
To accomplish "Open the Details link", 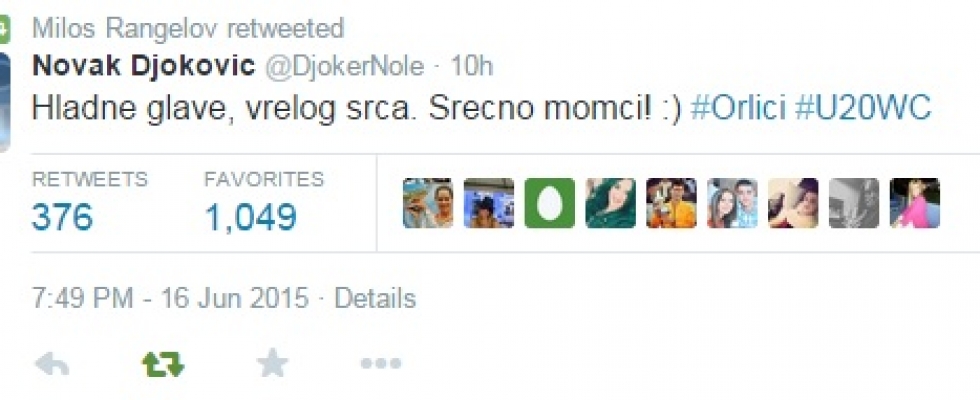I will (x=375, y=299).
